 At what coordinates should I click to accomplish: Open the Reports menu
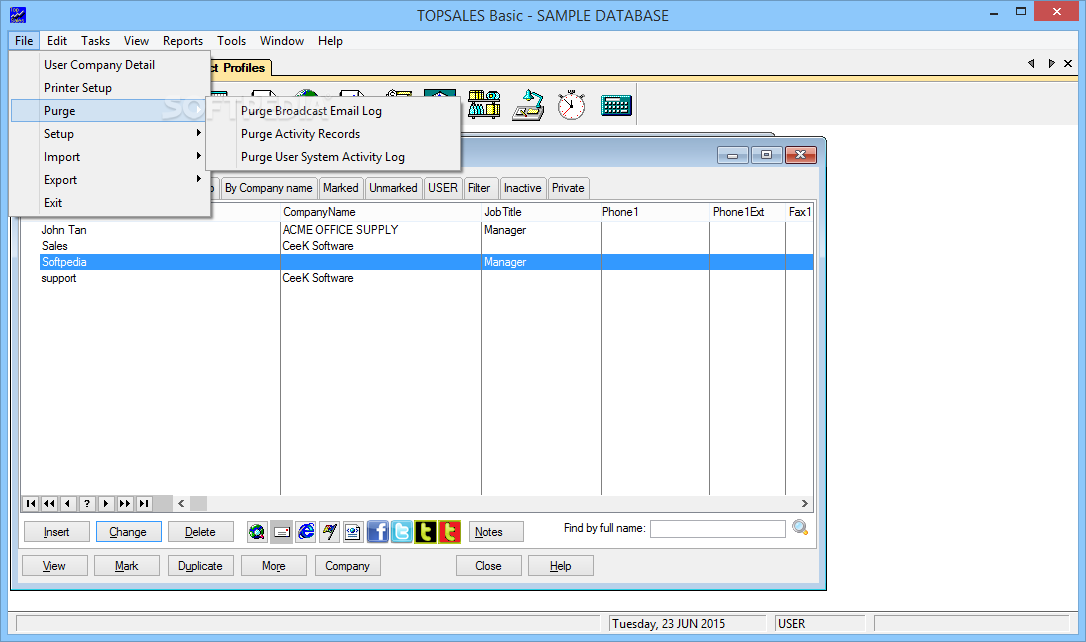point(183,41)
